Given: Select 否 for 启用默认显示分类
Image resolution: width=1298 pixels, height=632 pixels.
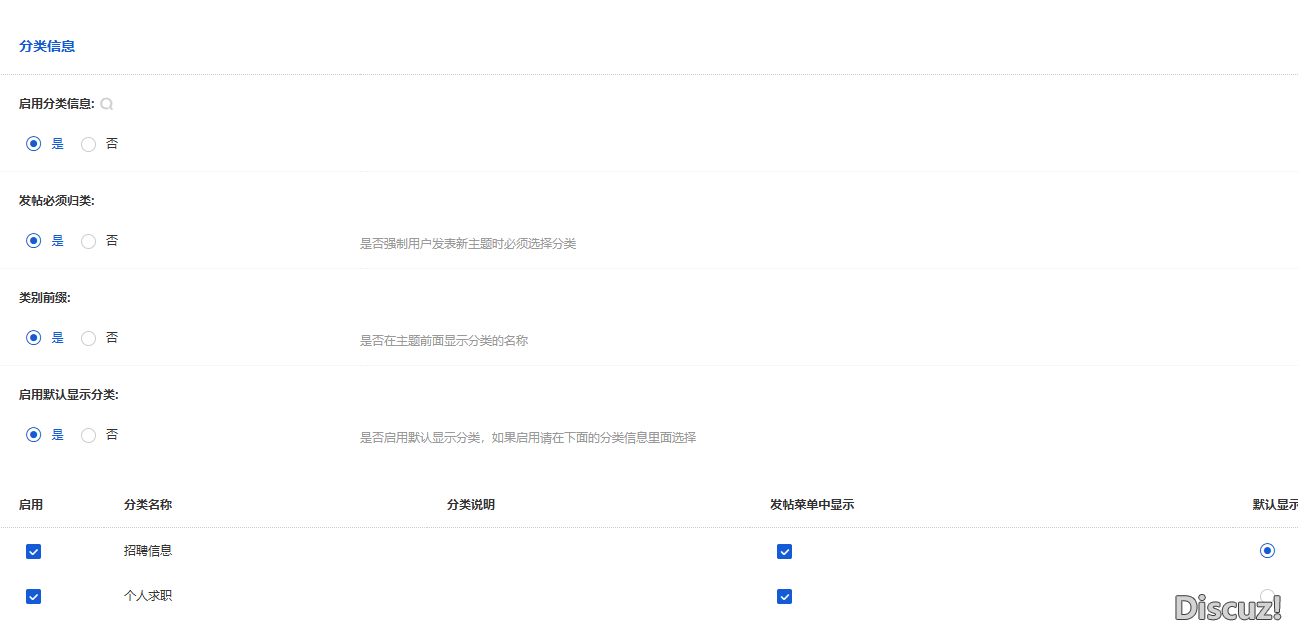Looking at the screenshot, I should [88, 434].
